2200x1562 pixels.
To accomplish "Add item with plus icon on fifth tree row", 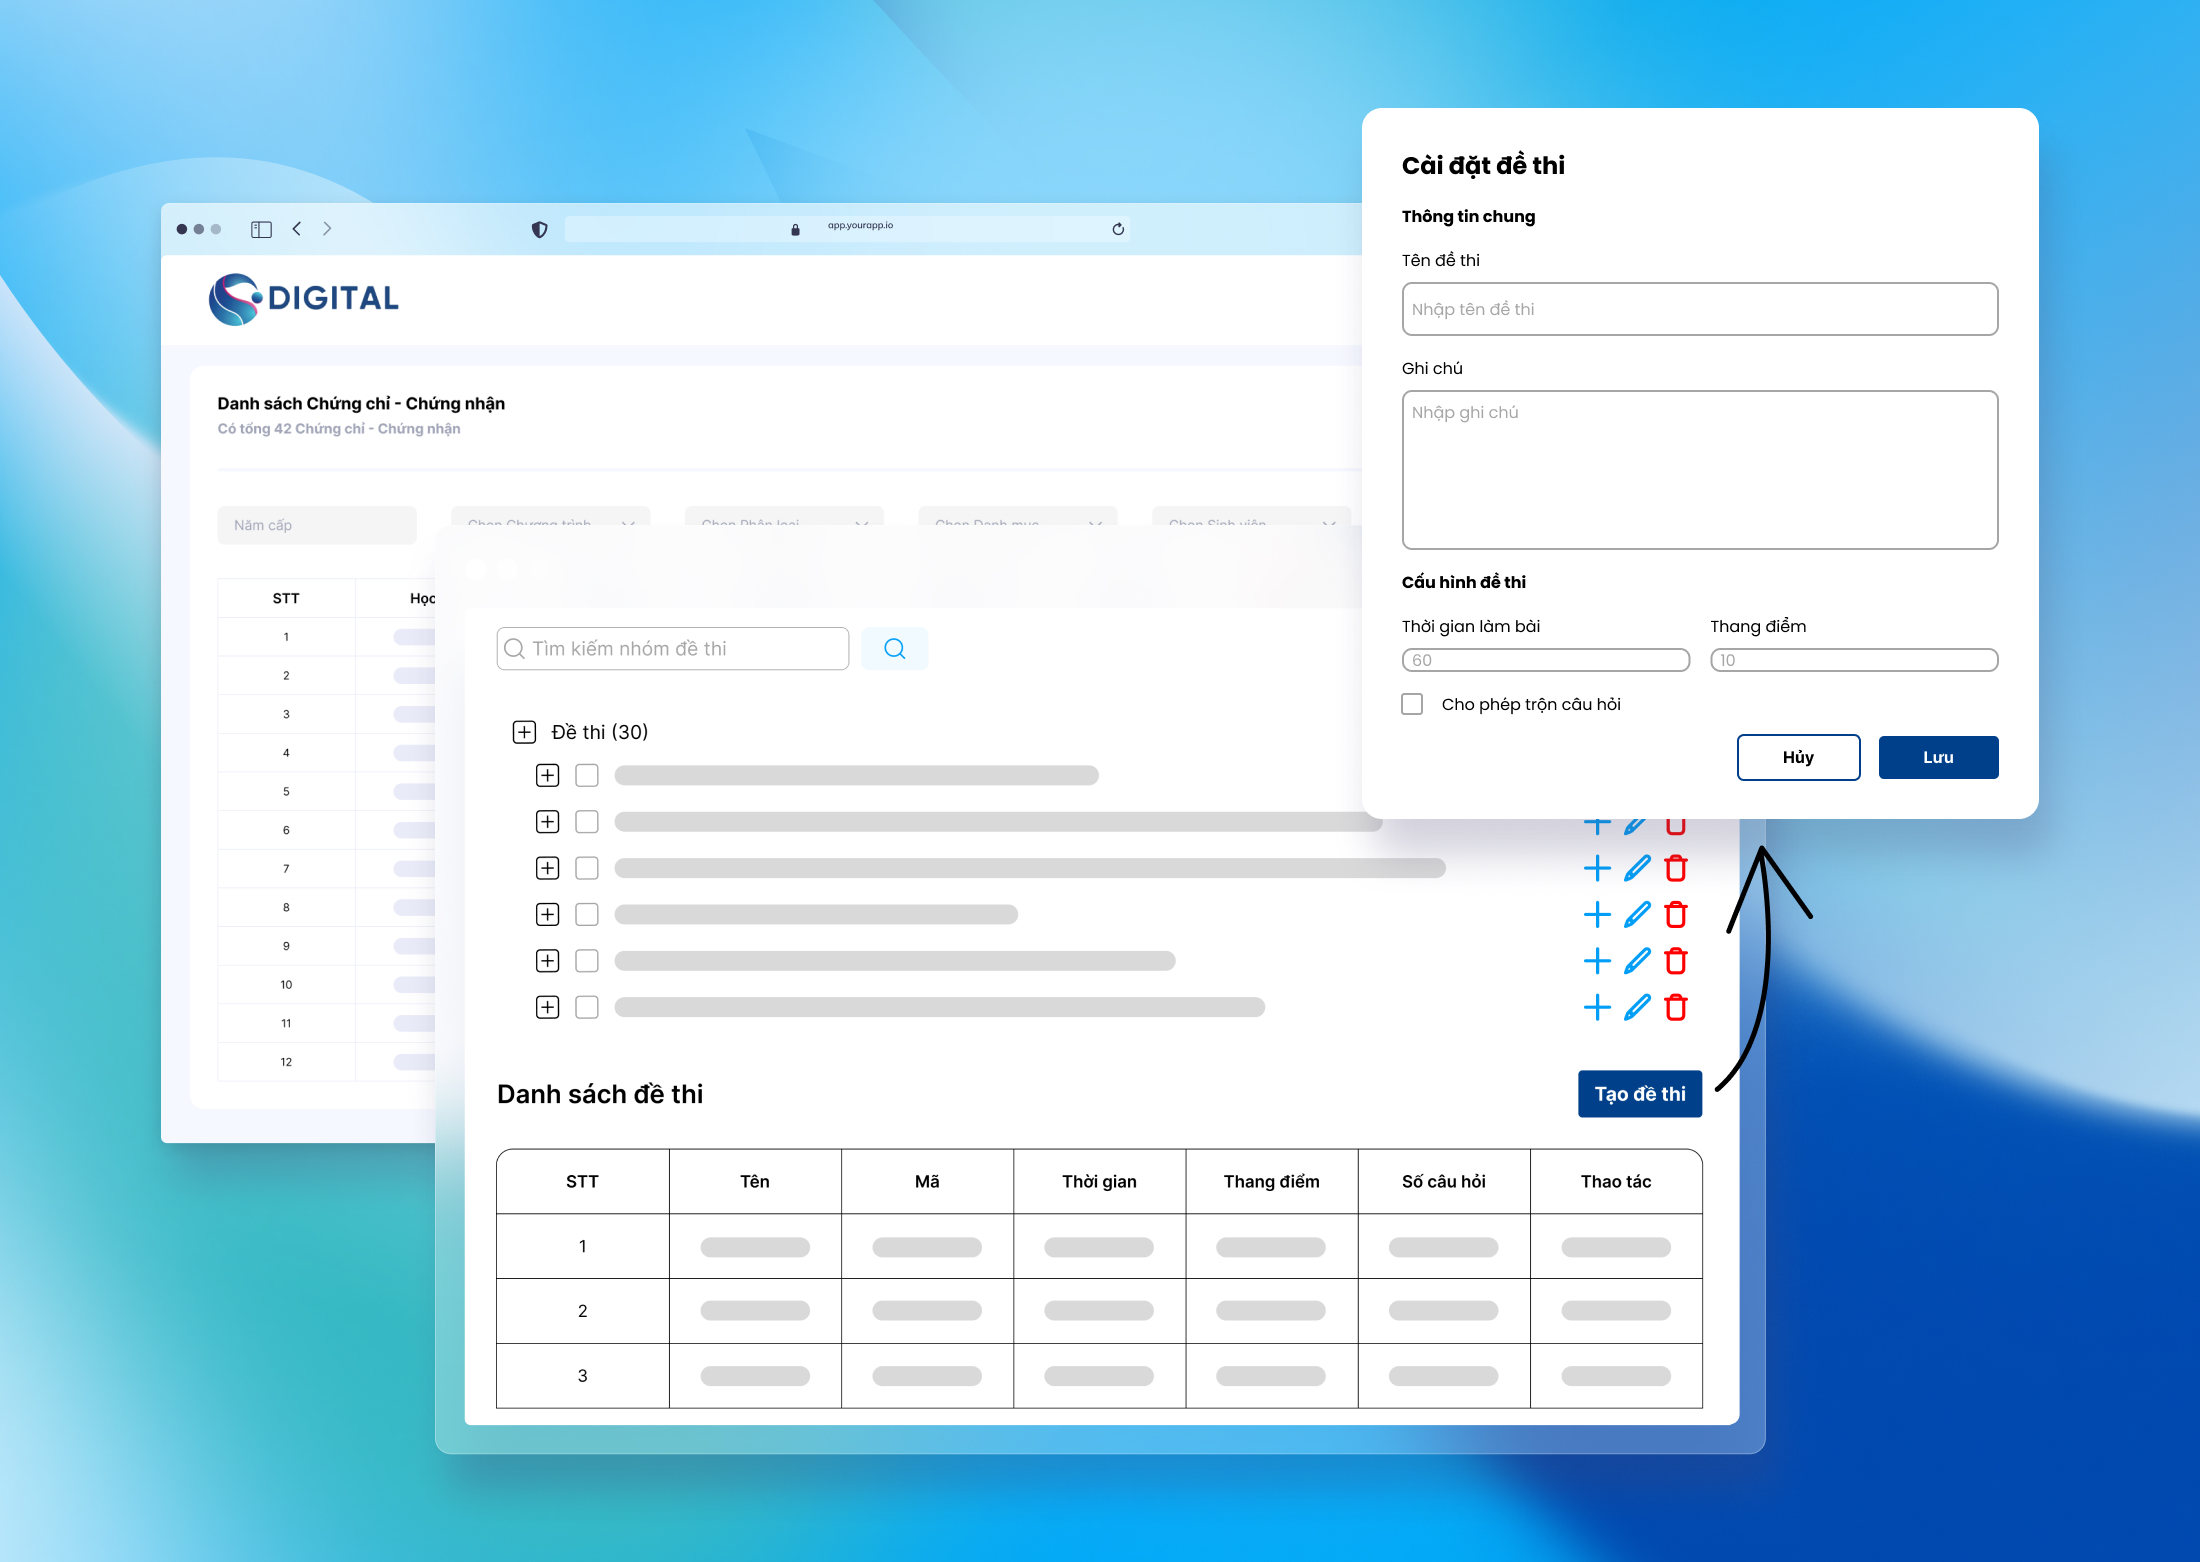I will tap(1597, 961).
